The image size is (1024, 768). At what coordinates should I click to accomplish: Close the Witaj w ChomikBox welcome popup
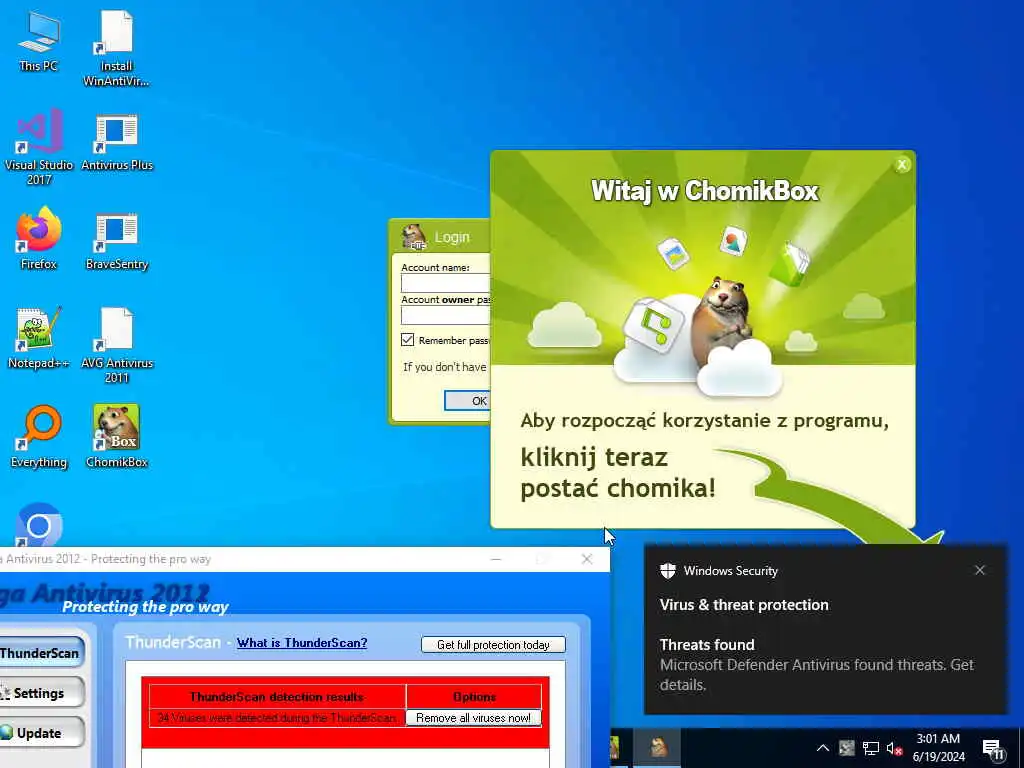[x=902, y=165]
